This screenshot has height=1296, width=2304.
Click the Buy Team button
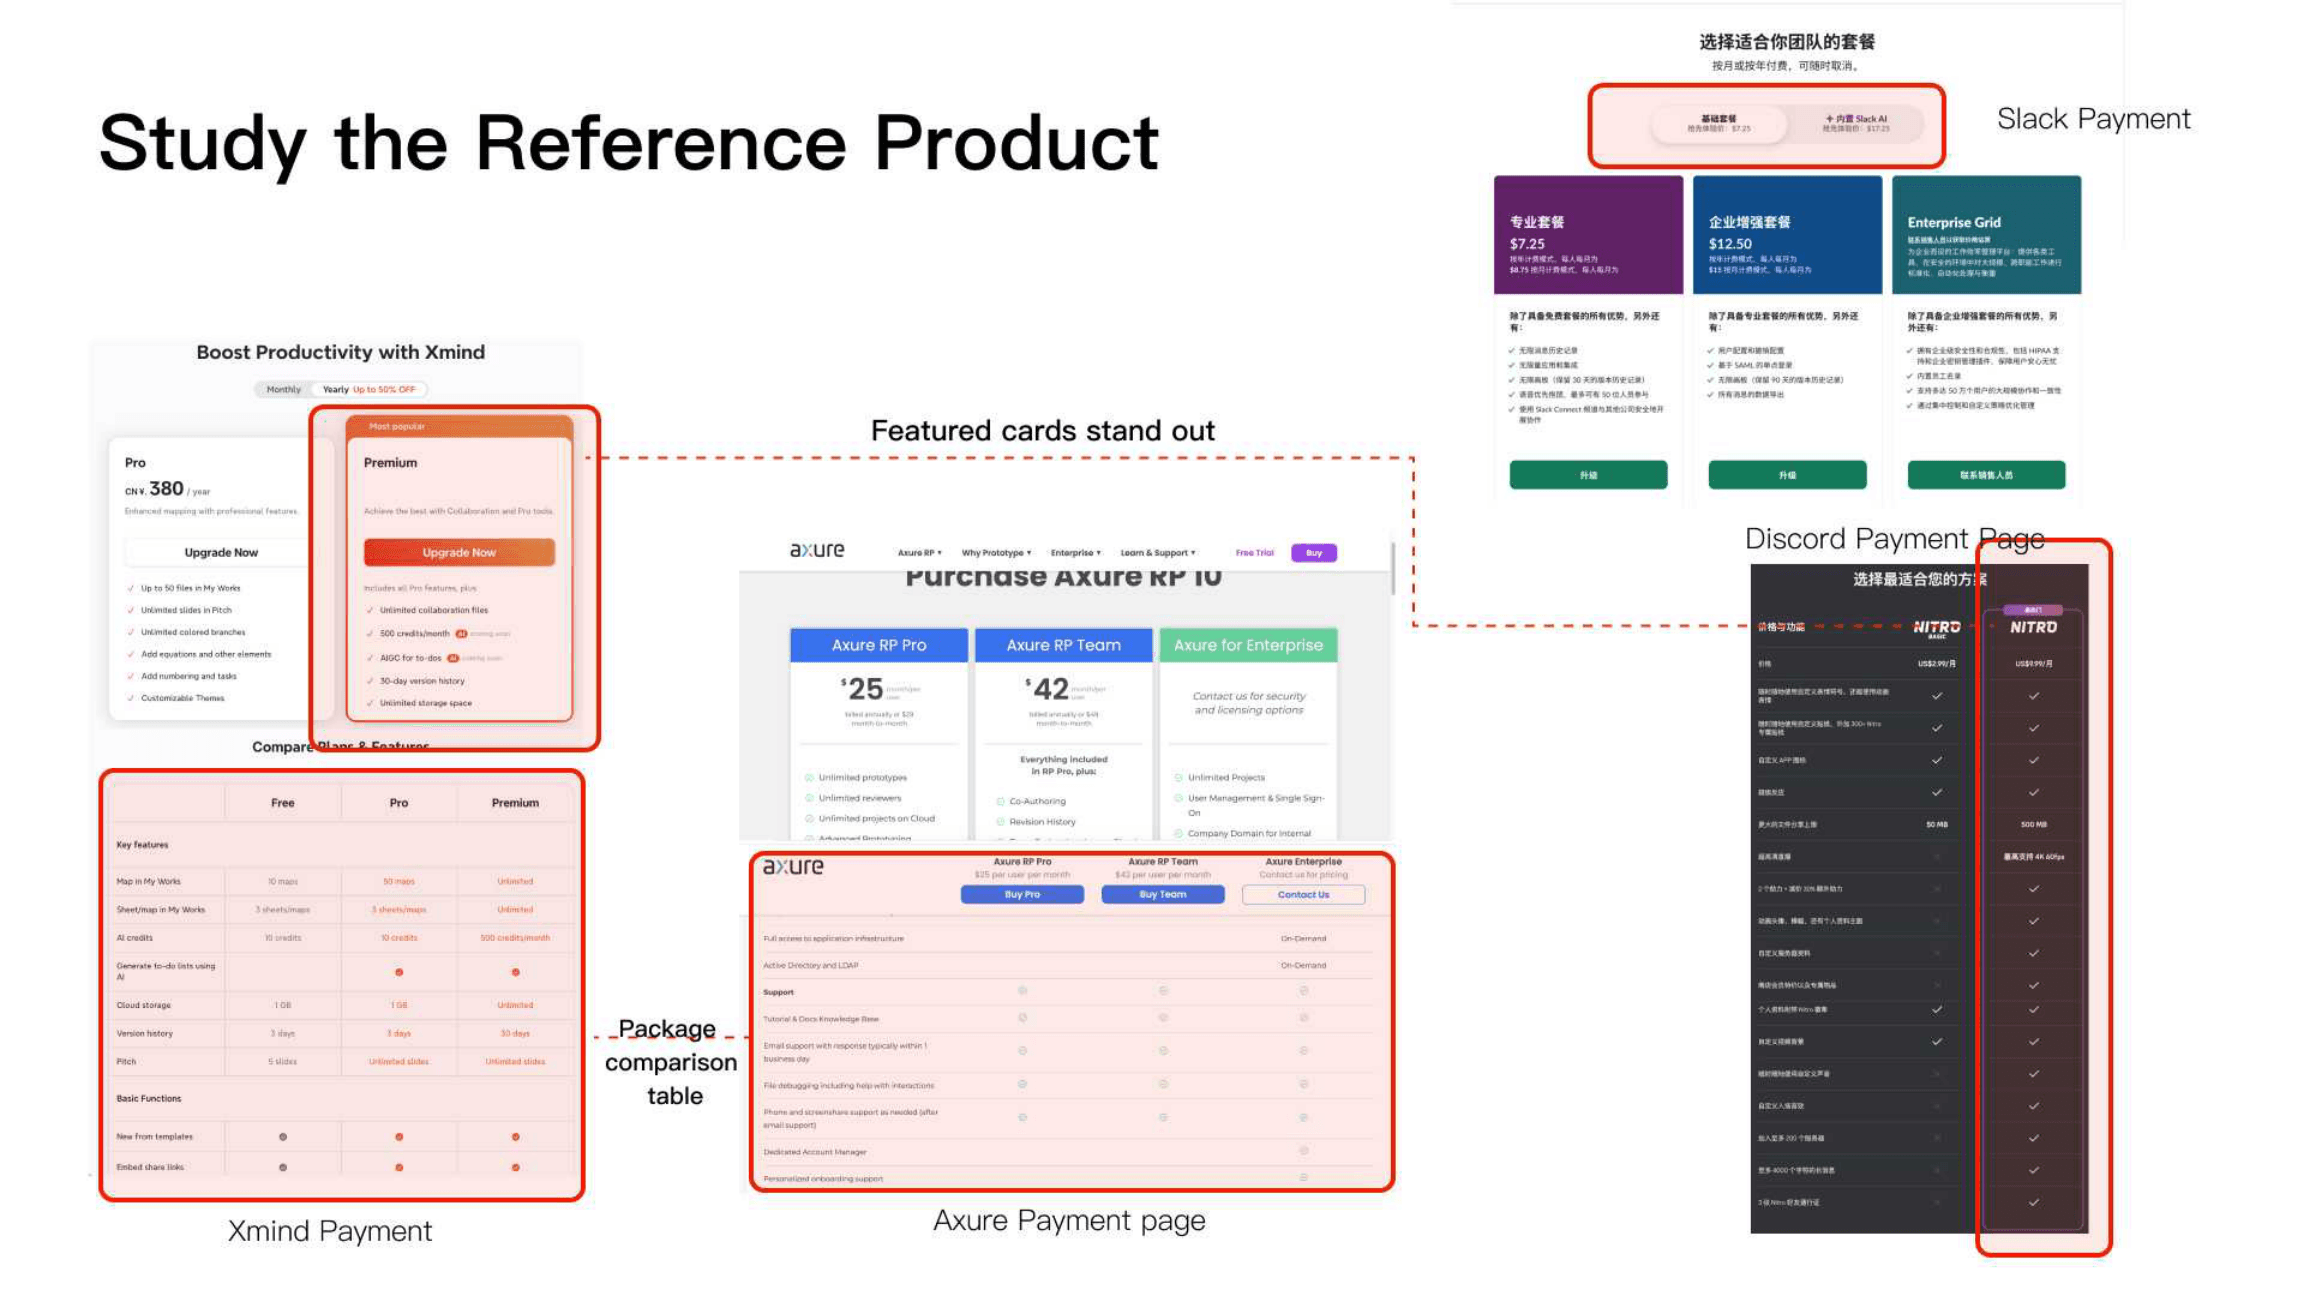pyautogui.click(x=1162, y=895)
